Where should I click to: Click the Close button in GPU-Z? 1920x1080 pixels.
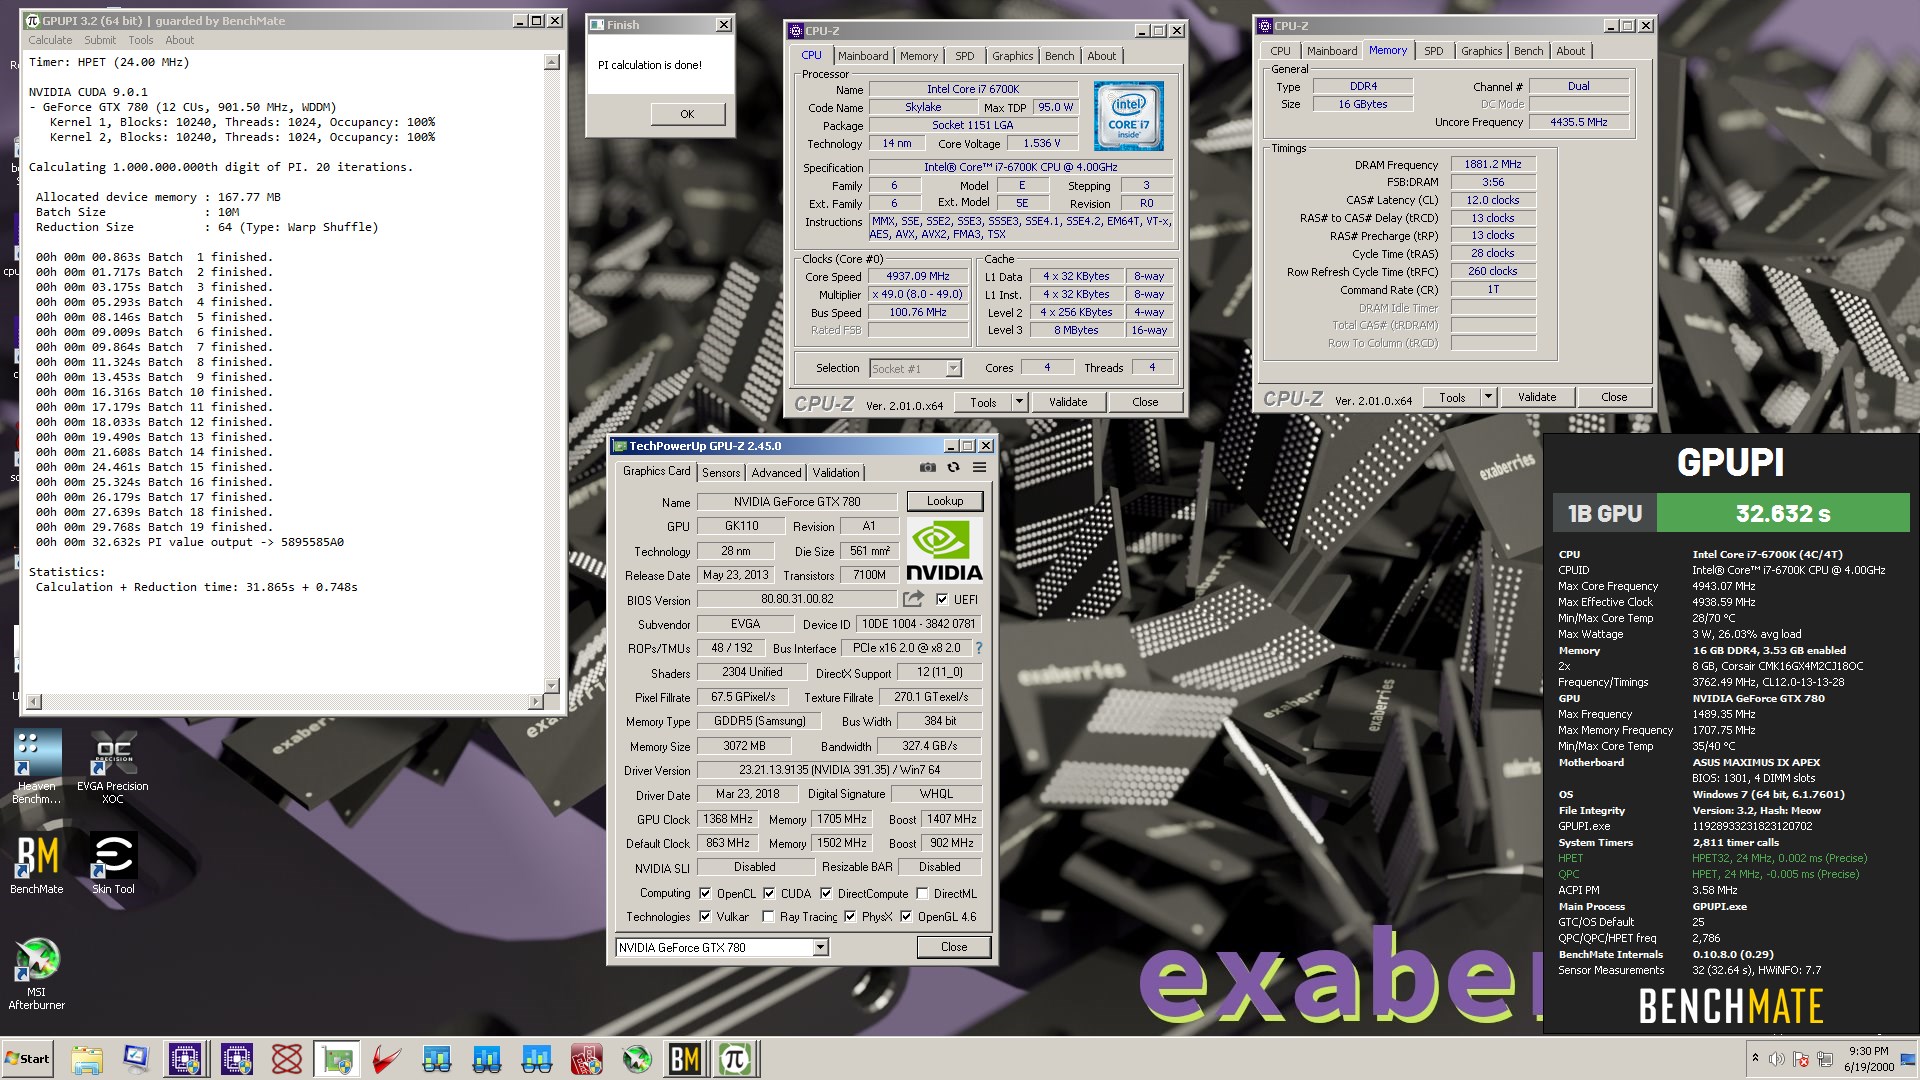pos(954,947)
